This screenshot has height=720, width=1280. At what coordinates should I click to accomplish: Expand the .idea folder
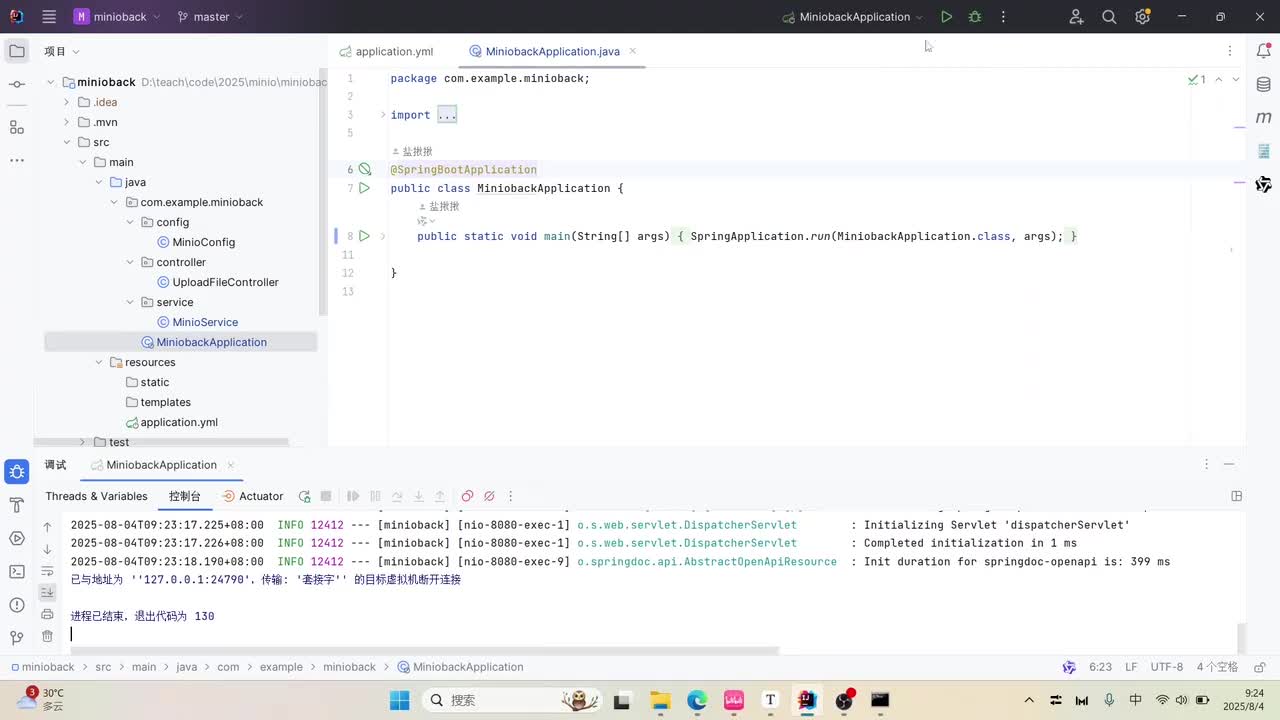coord(67,102)
